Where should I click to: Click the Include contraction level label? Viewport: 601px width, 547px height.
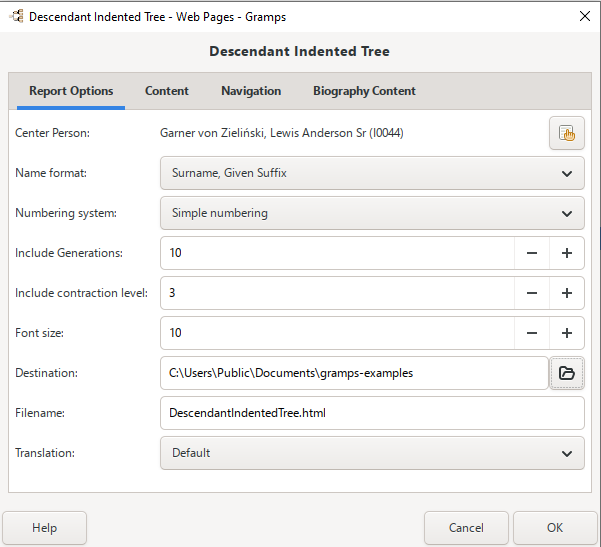pos(82,293)
